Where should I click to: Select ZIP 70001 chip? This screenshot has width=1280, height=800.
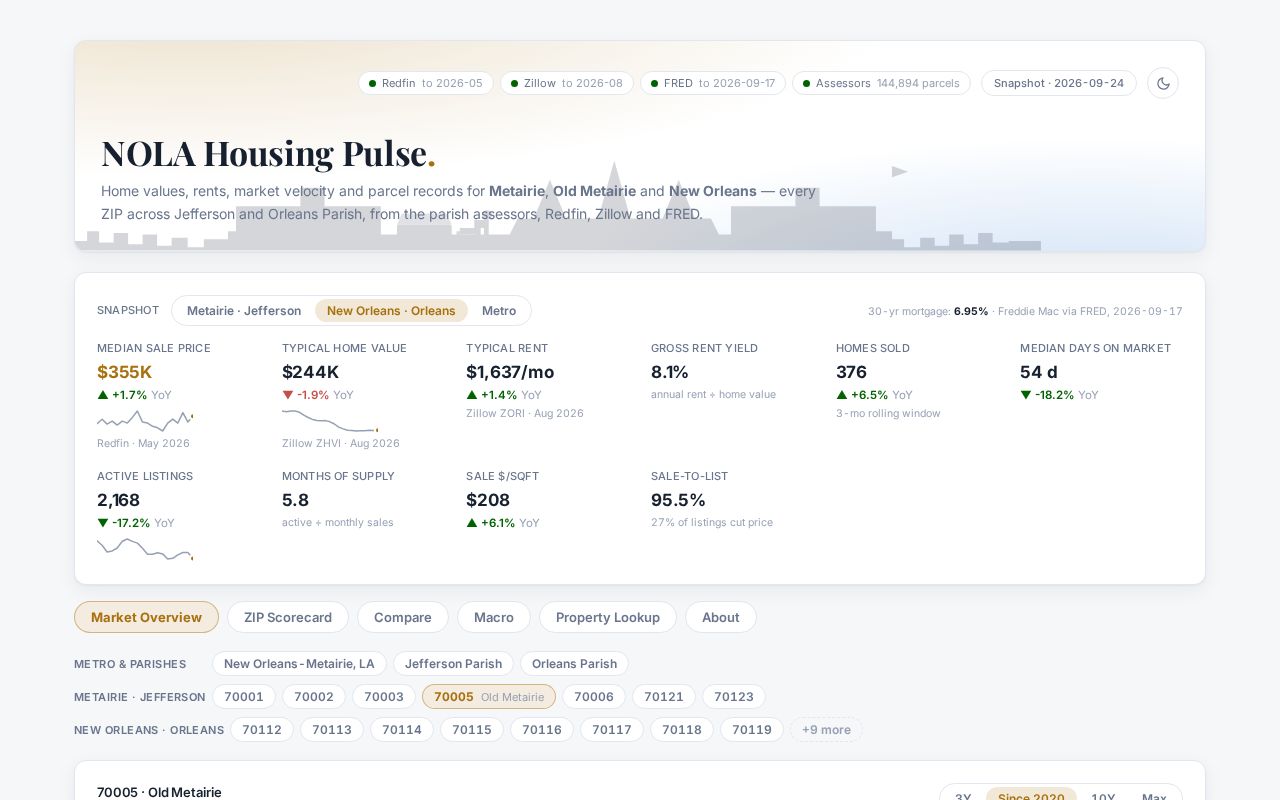pos(244,697)
